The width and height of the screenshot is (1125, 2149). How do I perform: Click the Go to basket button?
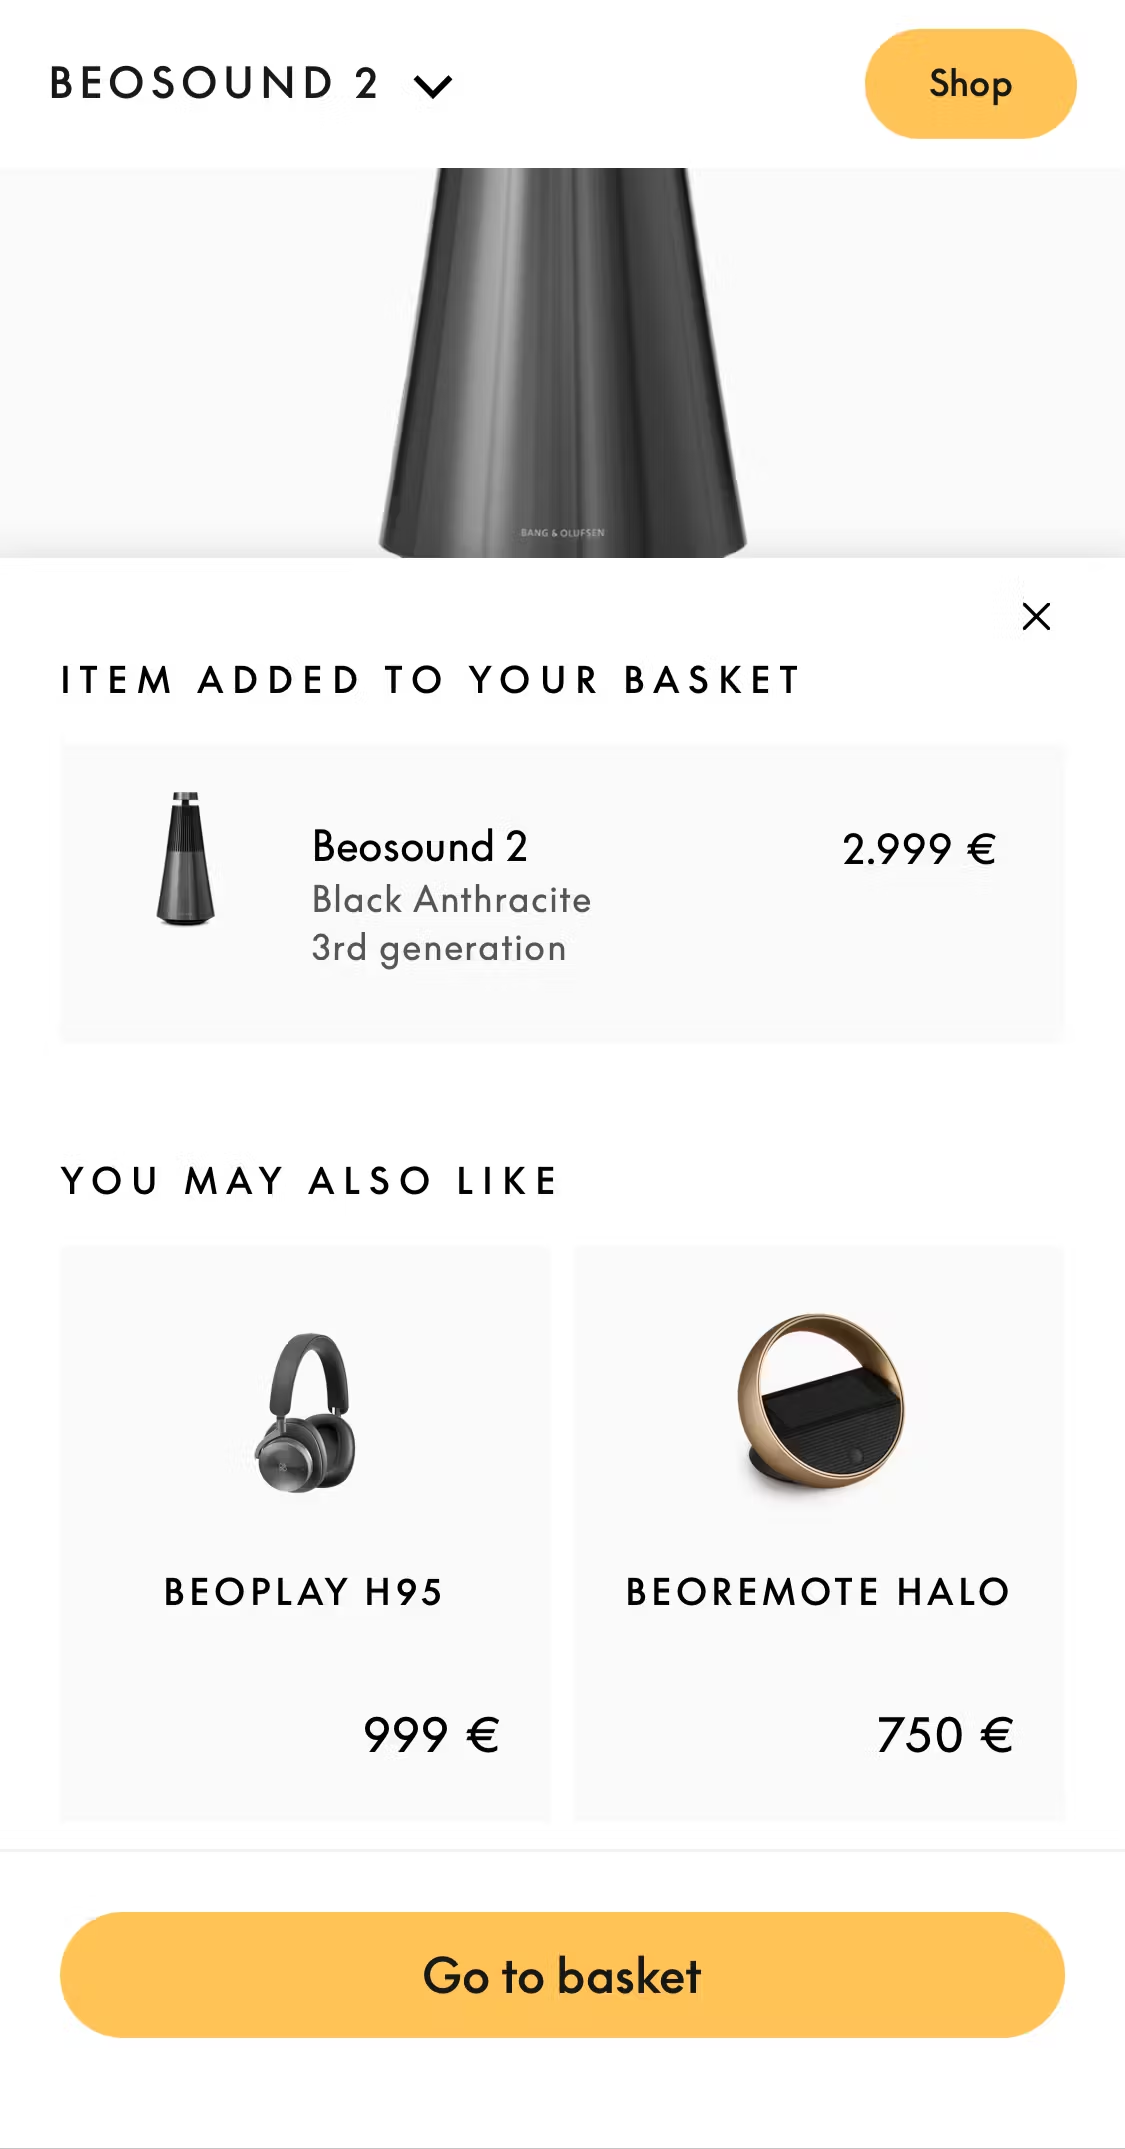tap(562, 1975)
